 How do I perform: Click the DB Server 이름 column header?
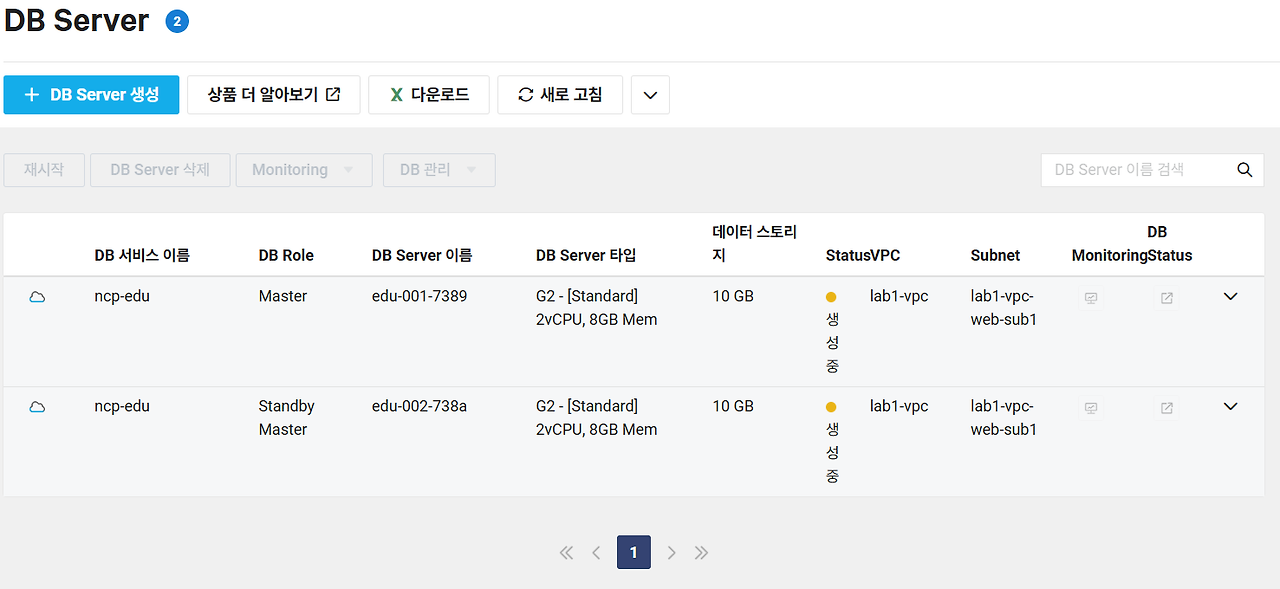click(x=422, y=256)
